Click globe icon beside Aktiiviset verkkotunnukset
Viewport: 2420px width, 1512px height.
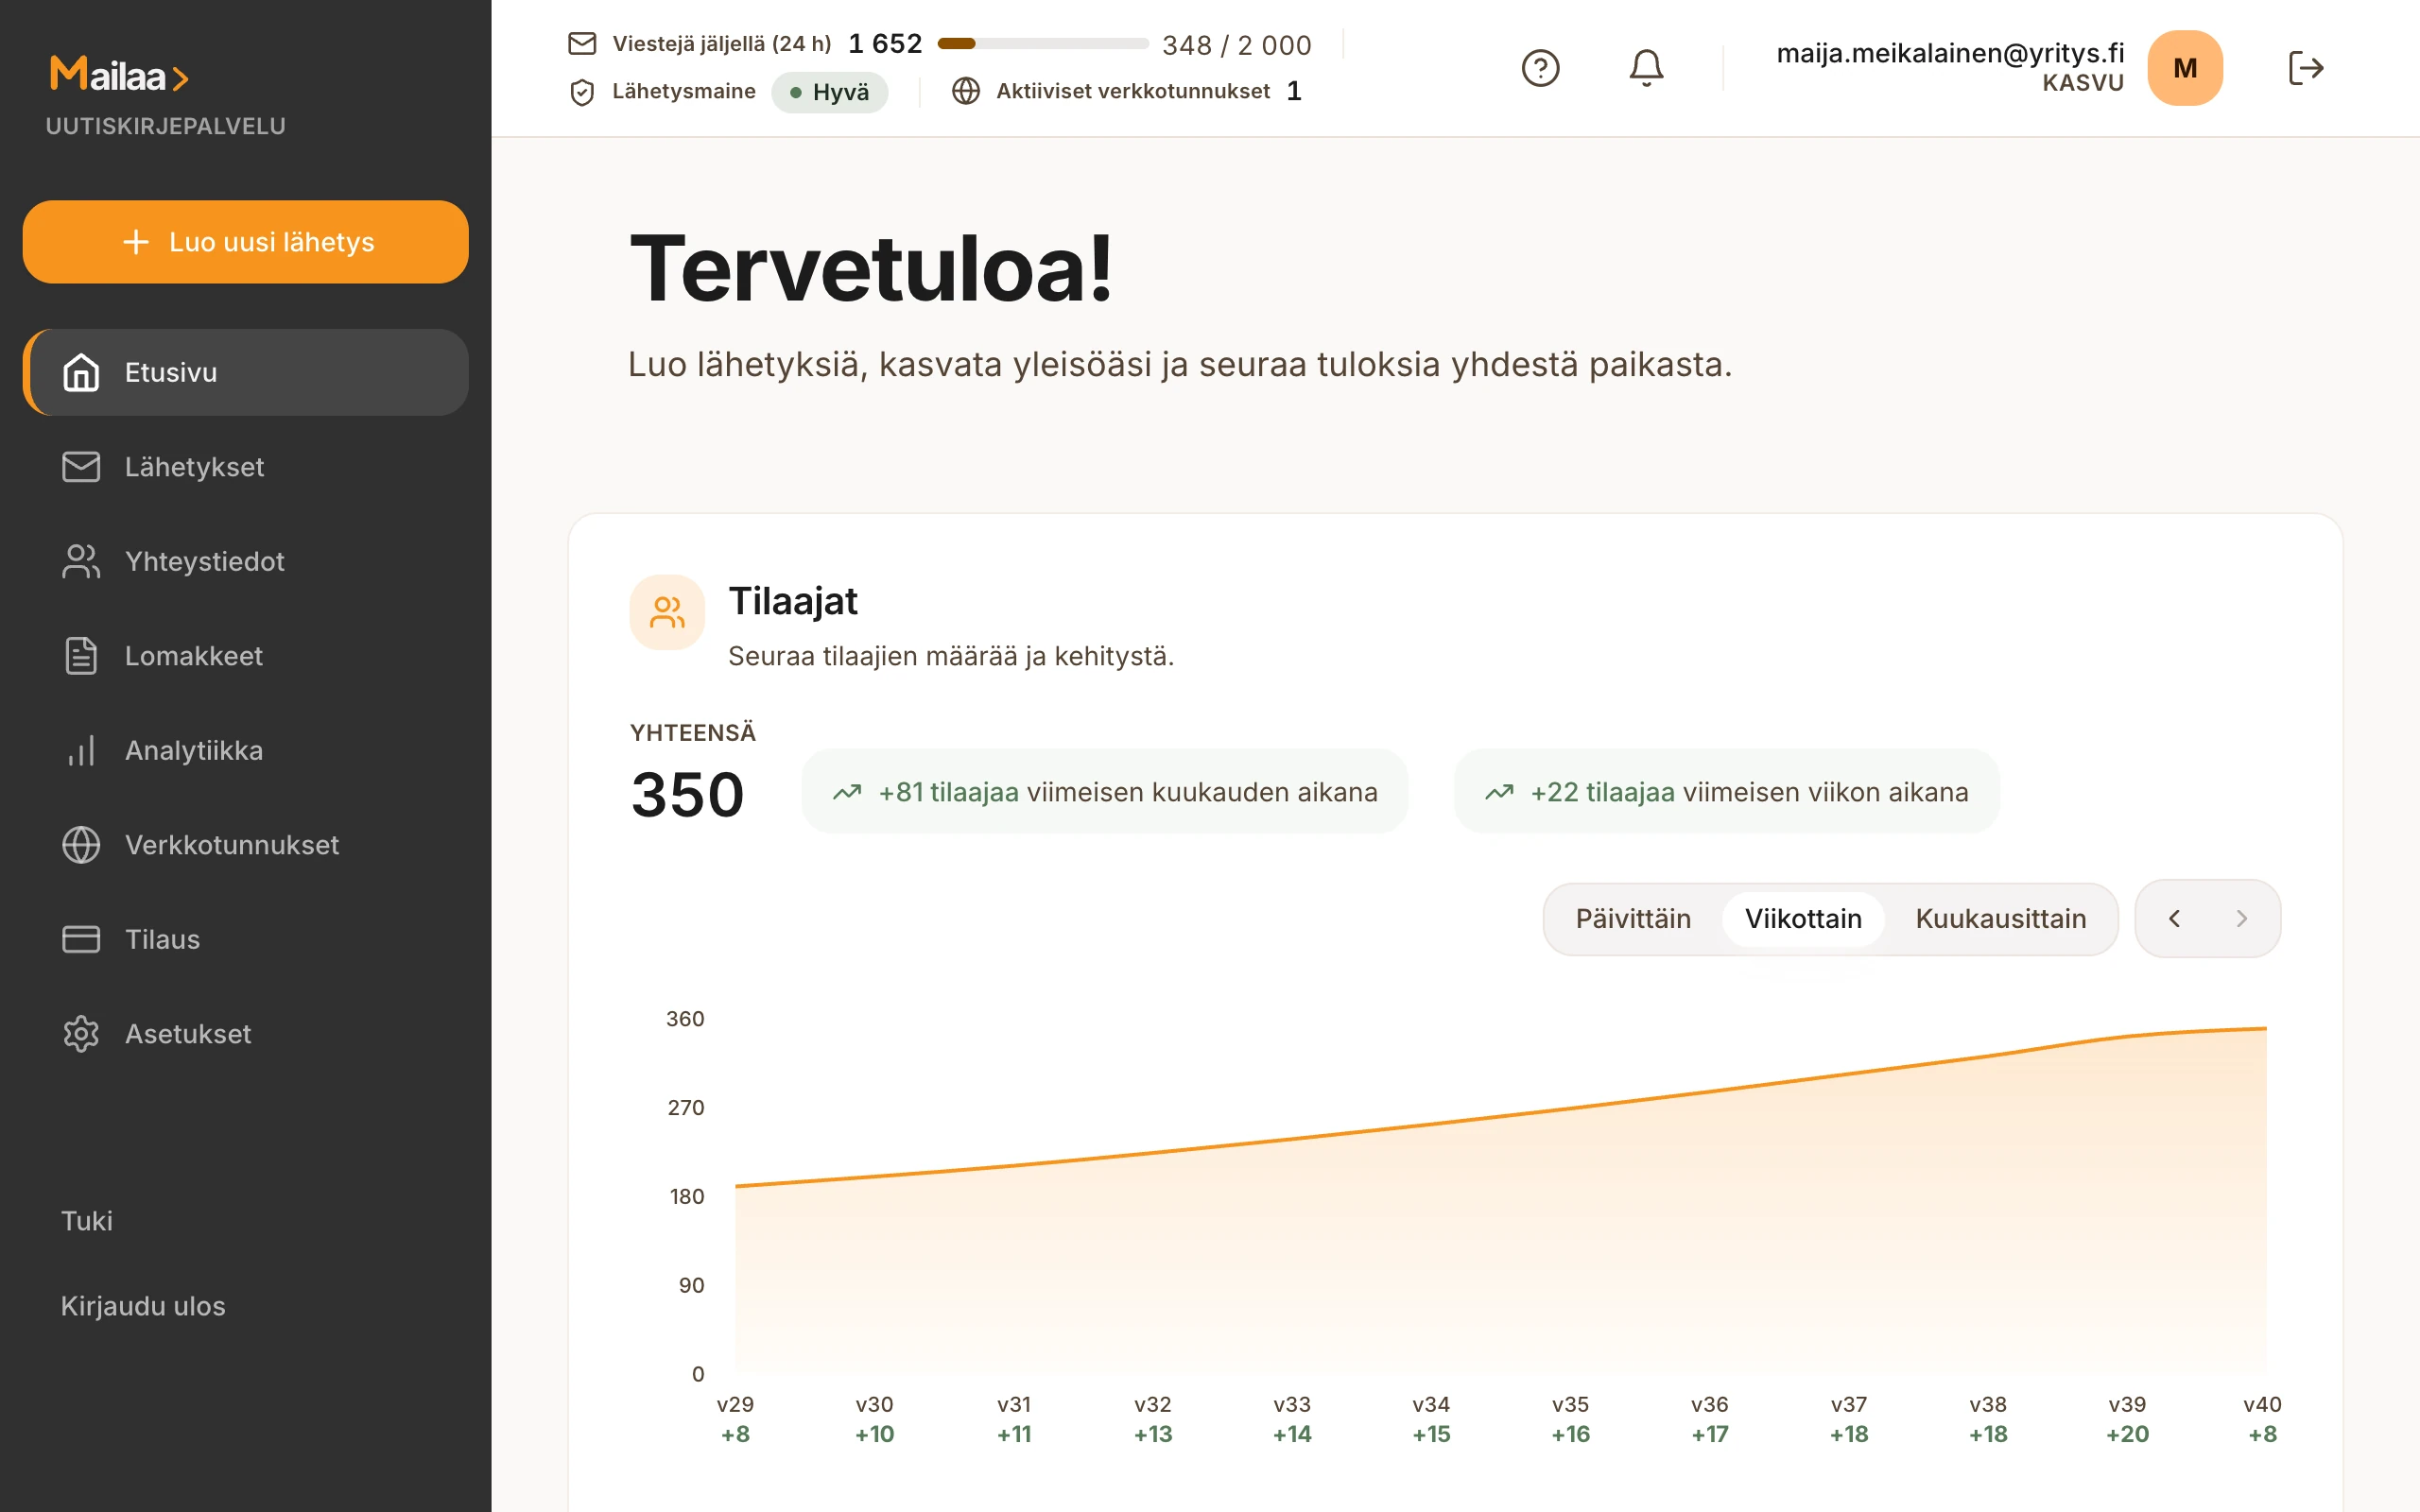965,91
